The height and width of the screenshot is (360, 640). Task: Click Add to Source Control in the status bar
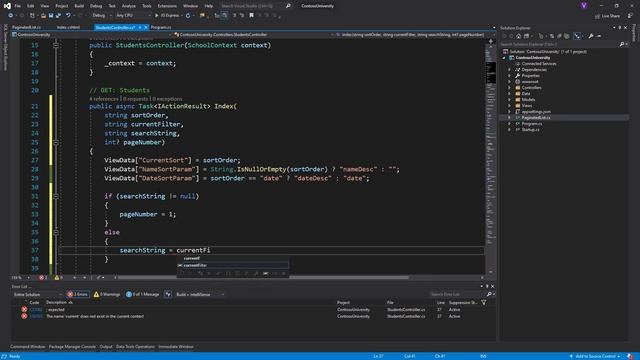tap(595, 356)
